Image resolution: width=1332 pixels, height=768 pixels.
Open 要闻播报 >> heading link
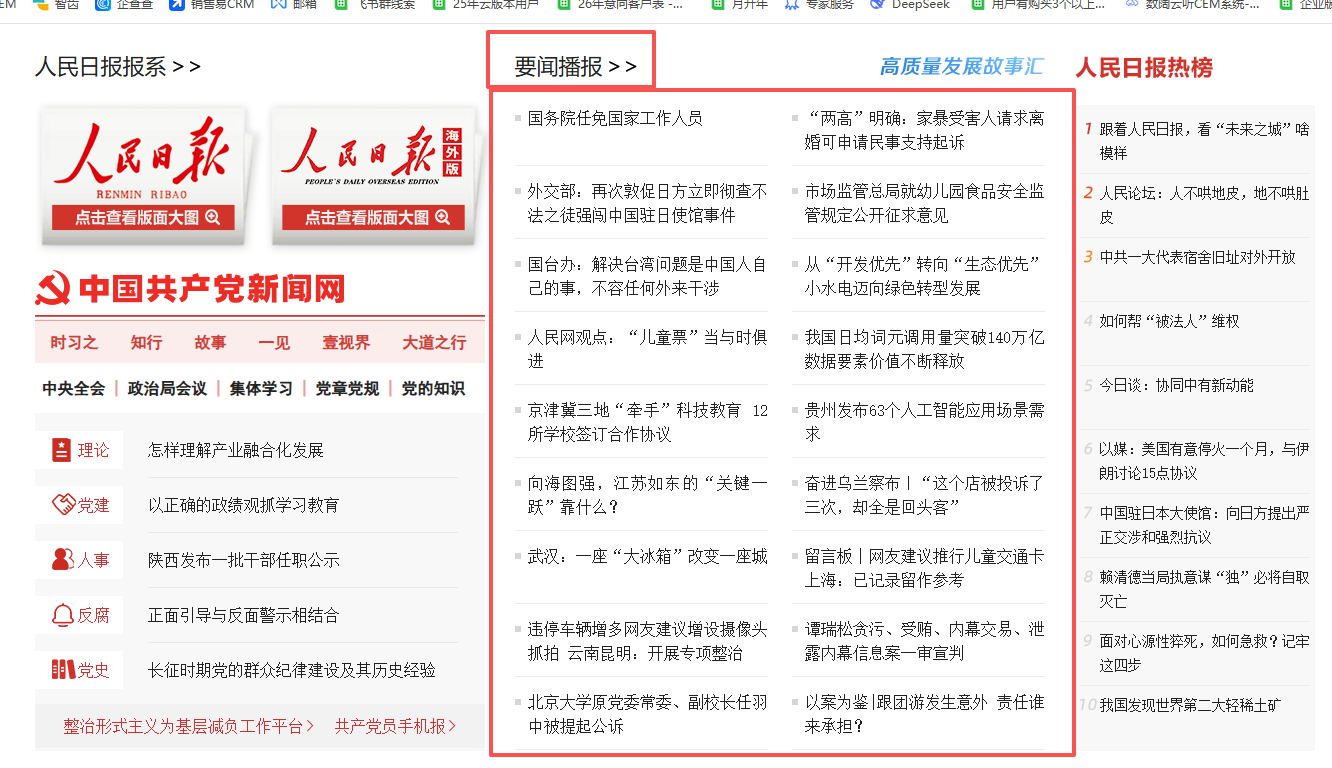tap(575, 67)
